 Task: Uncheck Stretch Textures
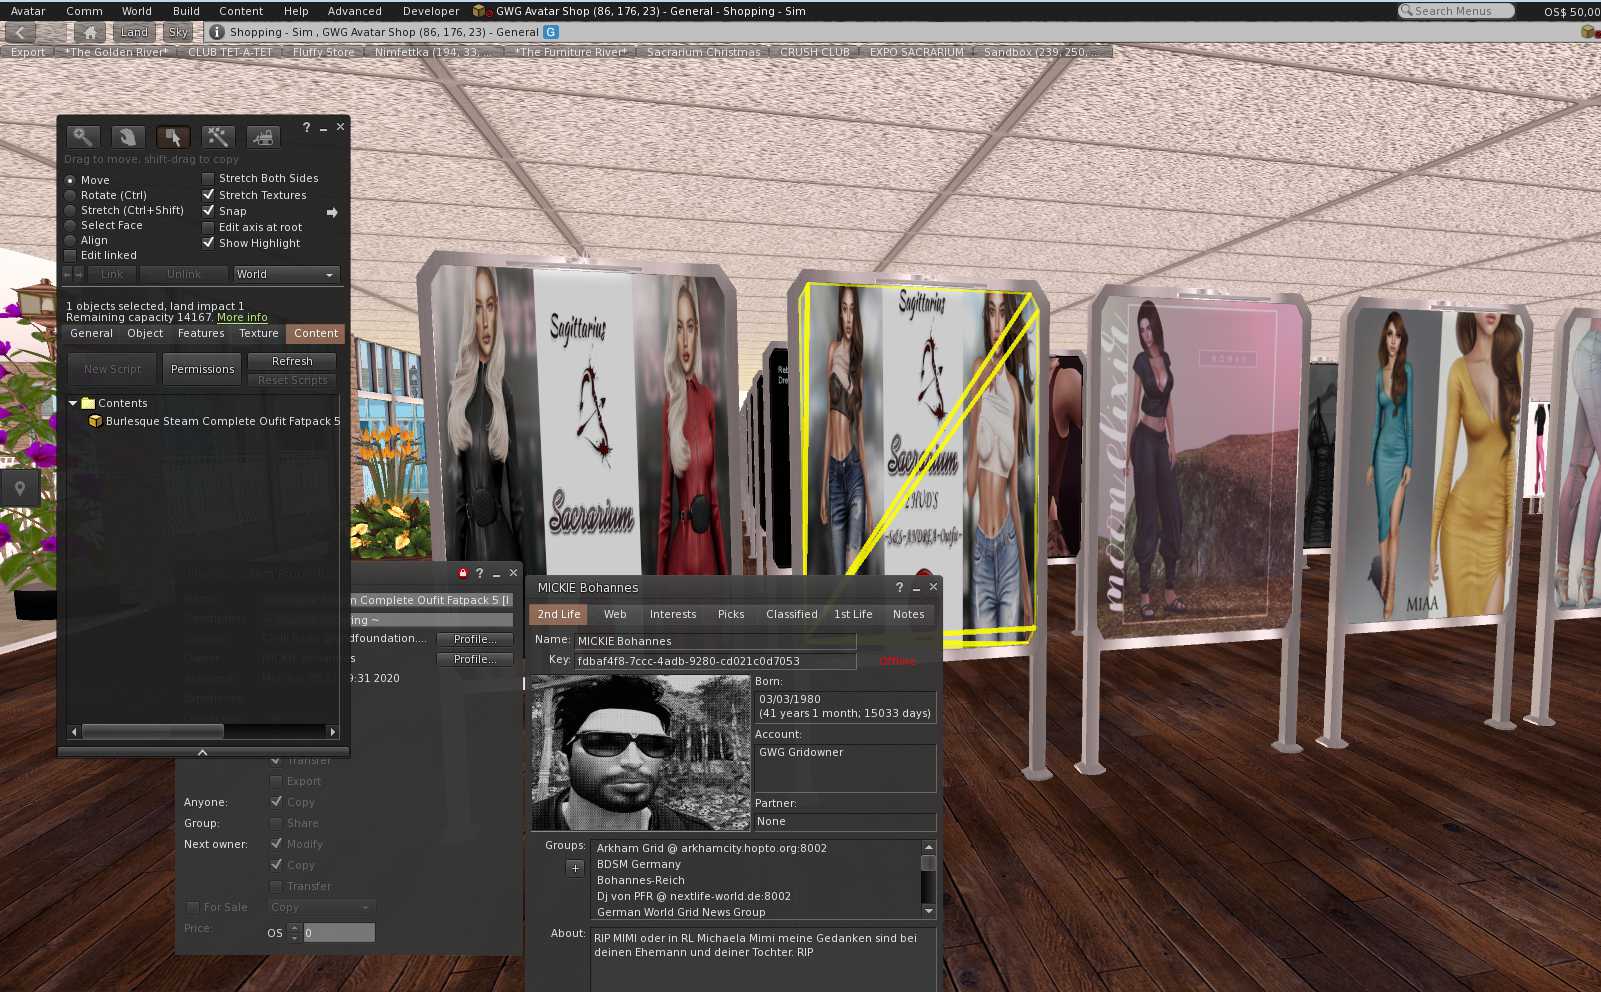[x=208, y=195]
